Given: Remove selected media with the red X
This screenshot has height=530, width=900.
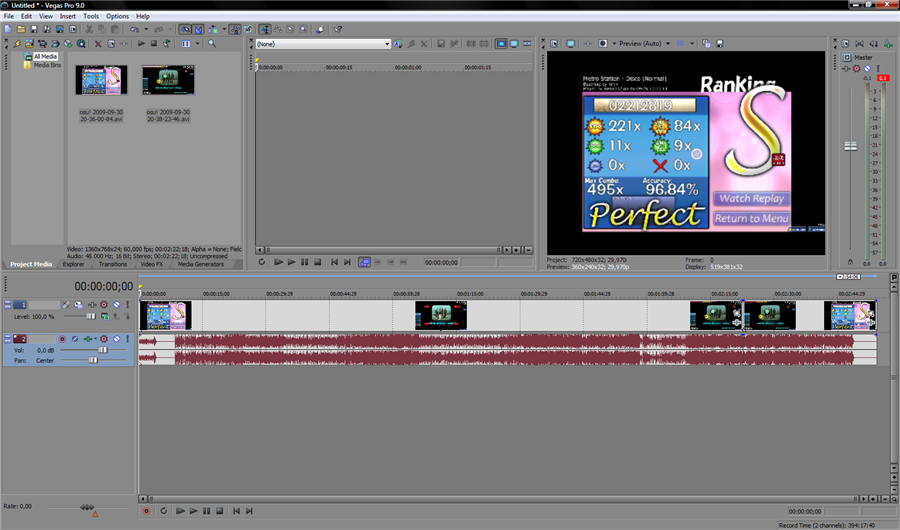Looking at the screenshot, I should coord(98,44).
